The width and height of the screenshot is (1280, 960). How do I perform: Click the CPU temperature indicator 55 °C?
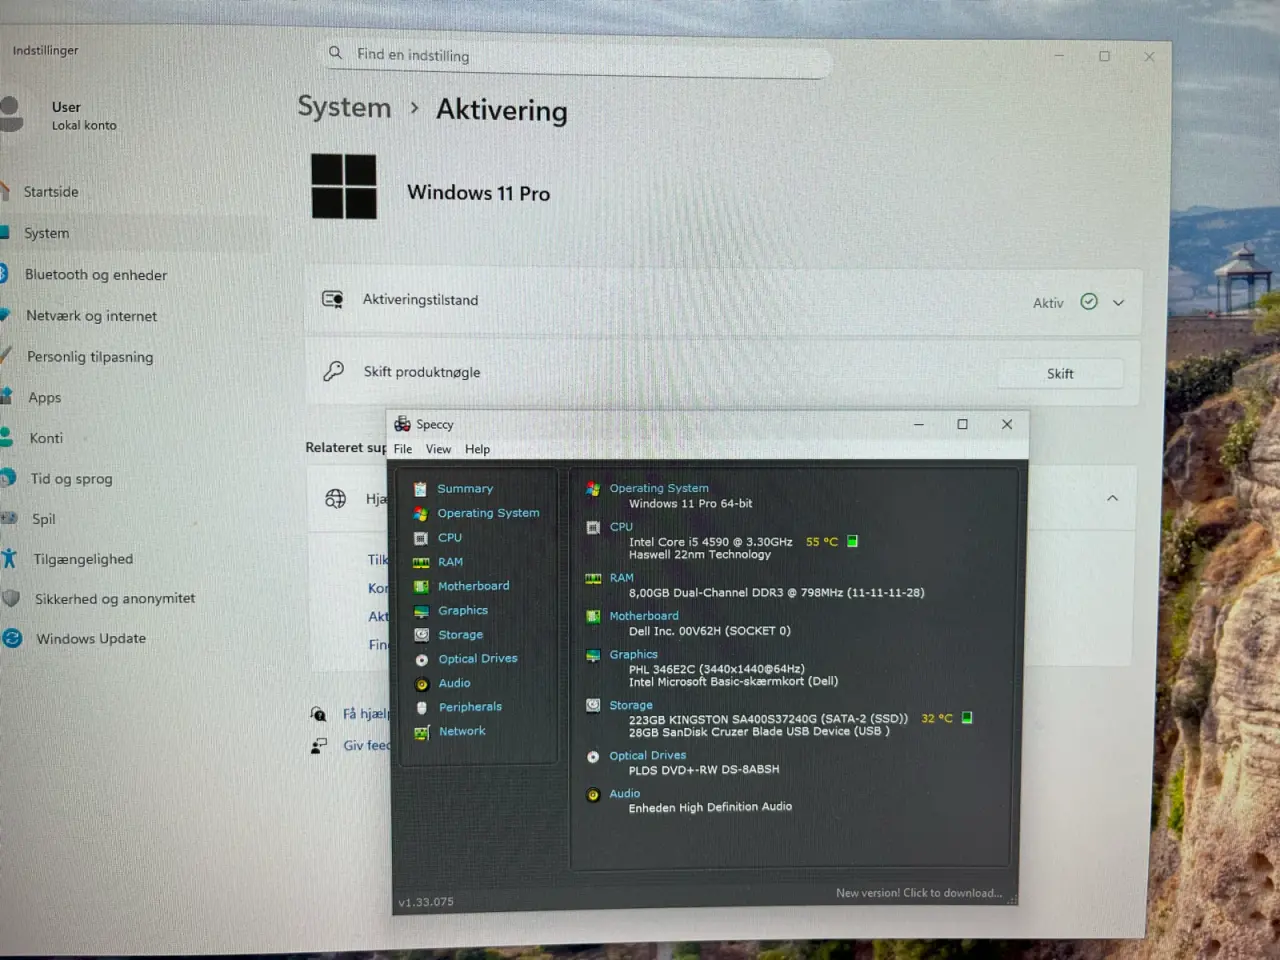[822, 541]
